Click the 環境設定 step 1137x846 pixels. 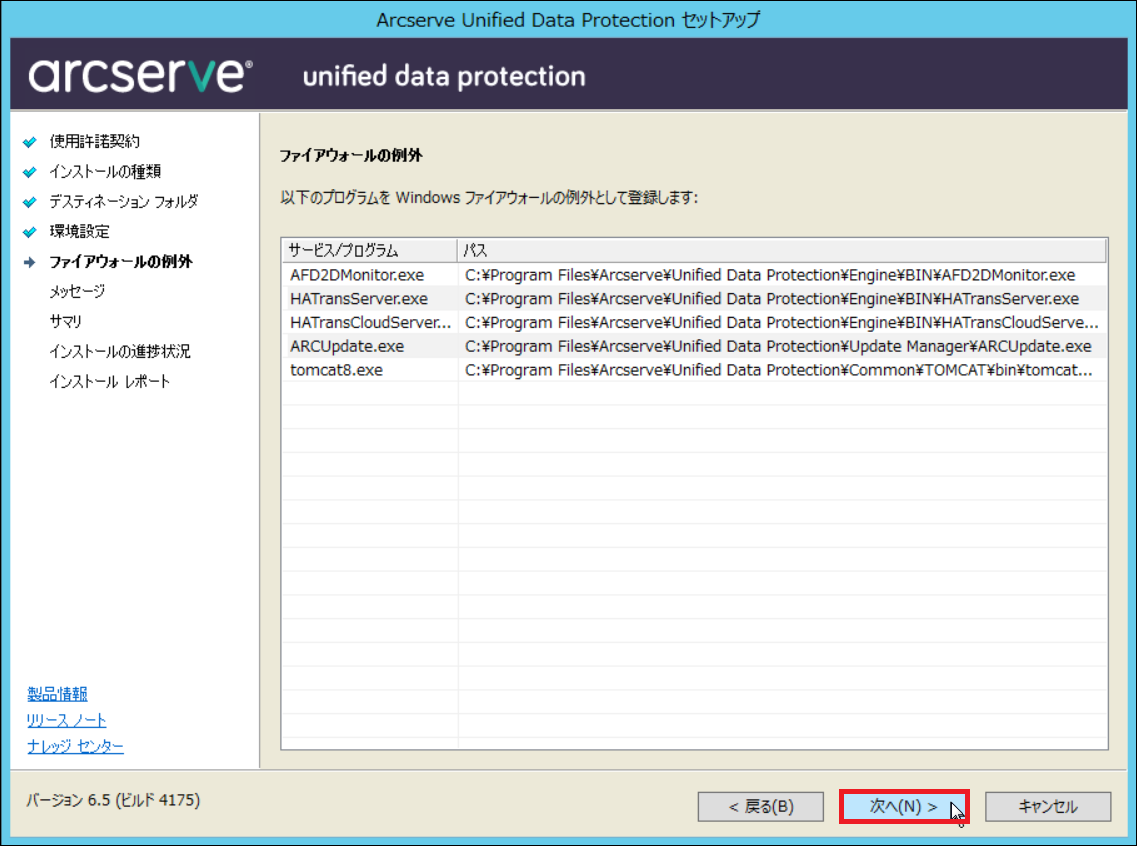click(x=79, y=232)
